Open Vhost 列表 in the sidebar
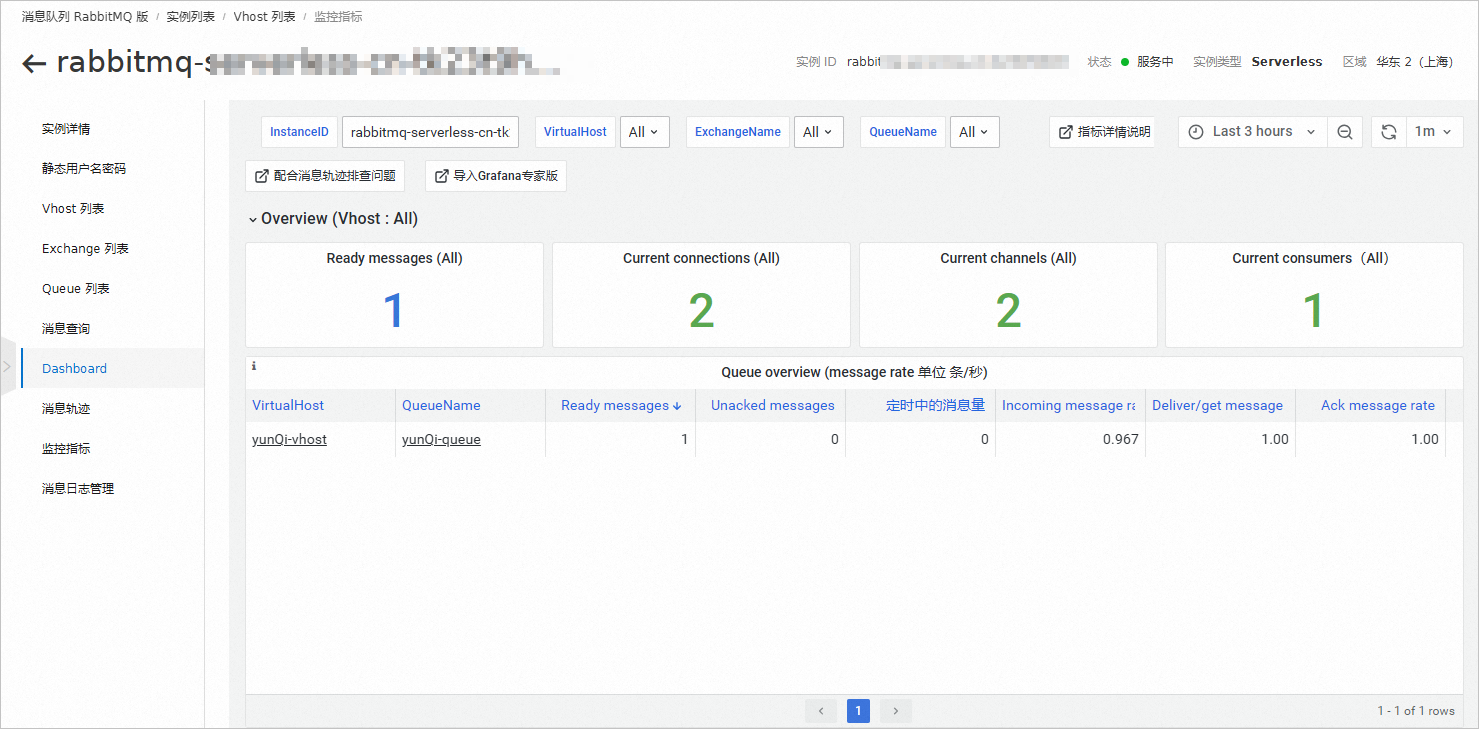Screen dimensions: 1479x729 click(x=73, y=209)
